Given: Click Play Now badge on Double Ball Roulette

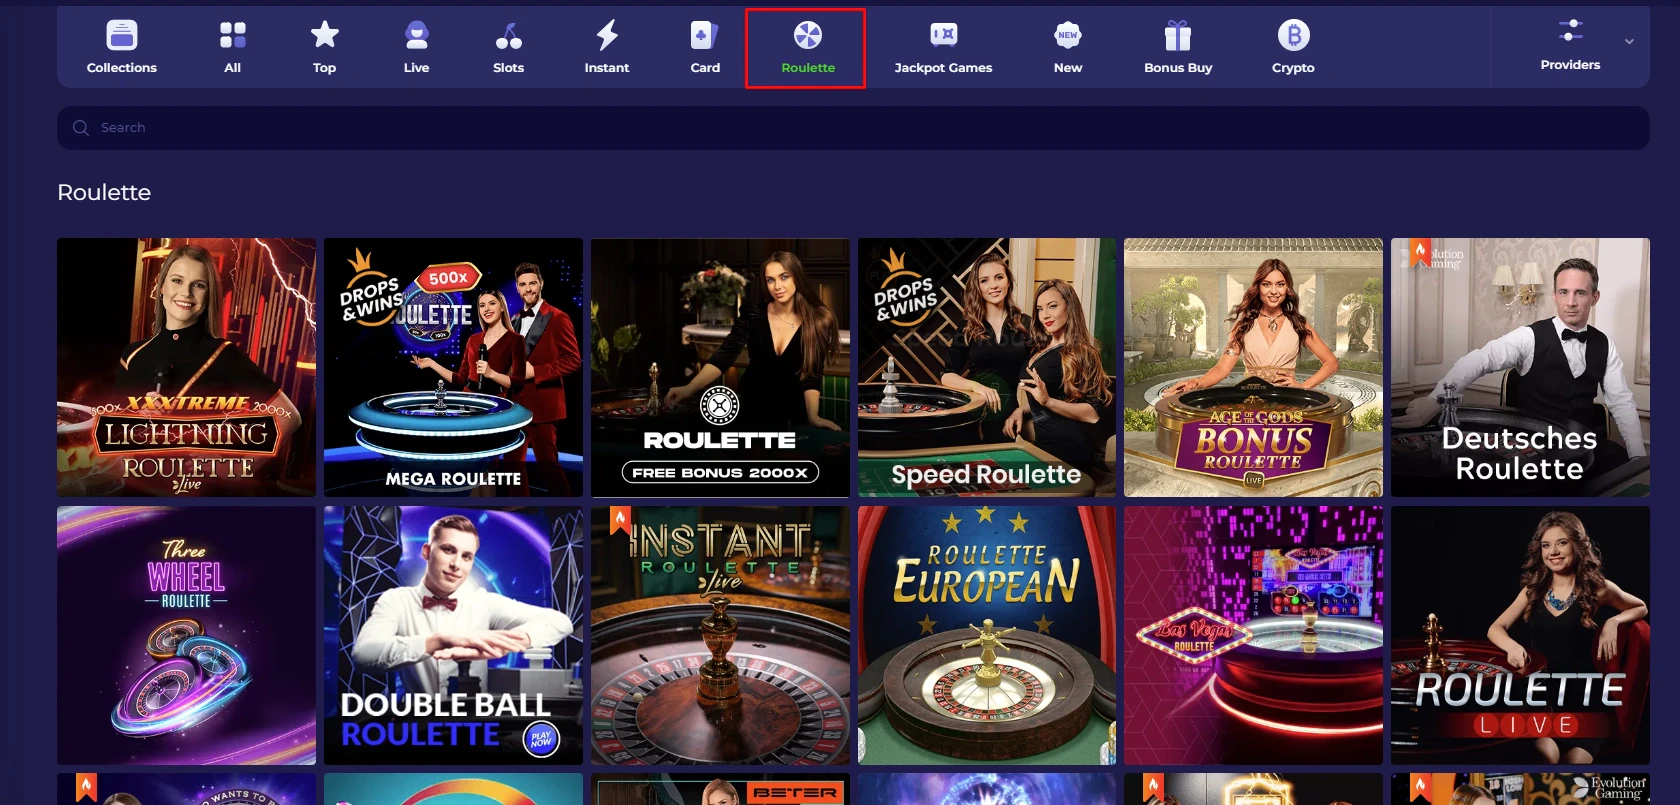Looking at the screenshot, I should [541, 739].
